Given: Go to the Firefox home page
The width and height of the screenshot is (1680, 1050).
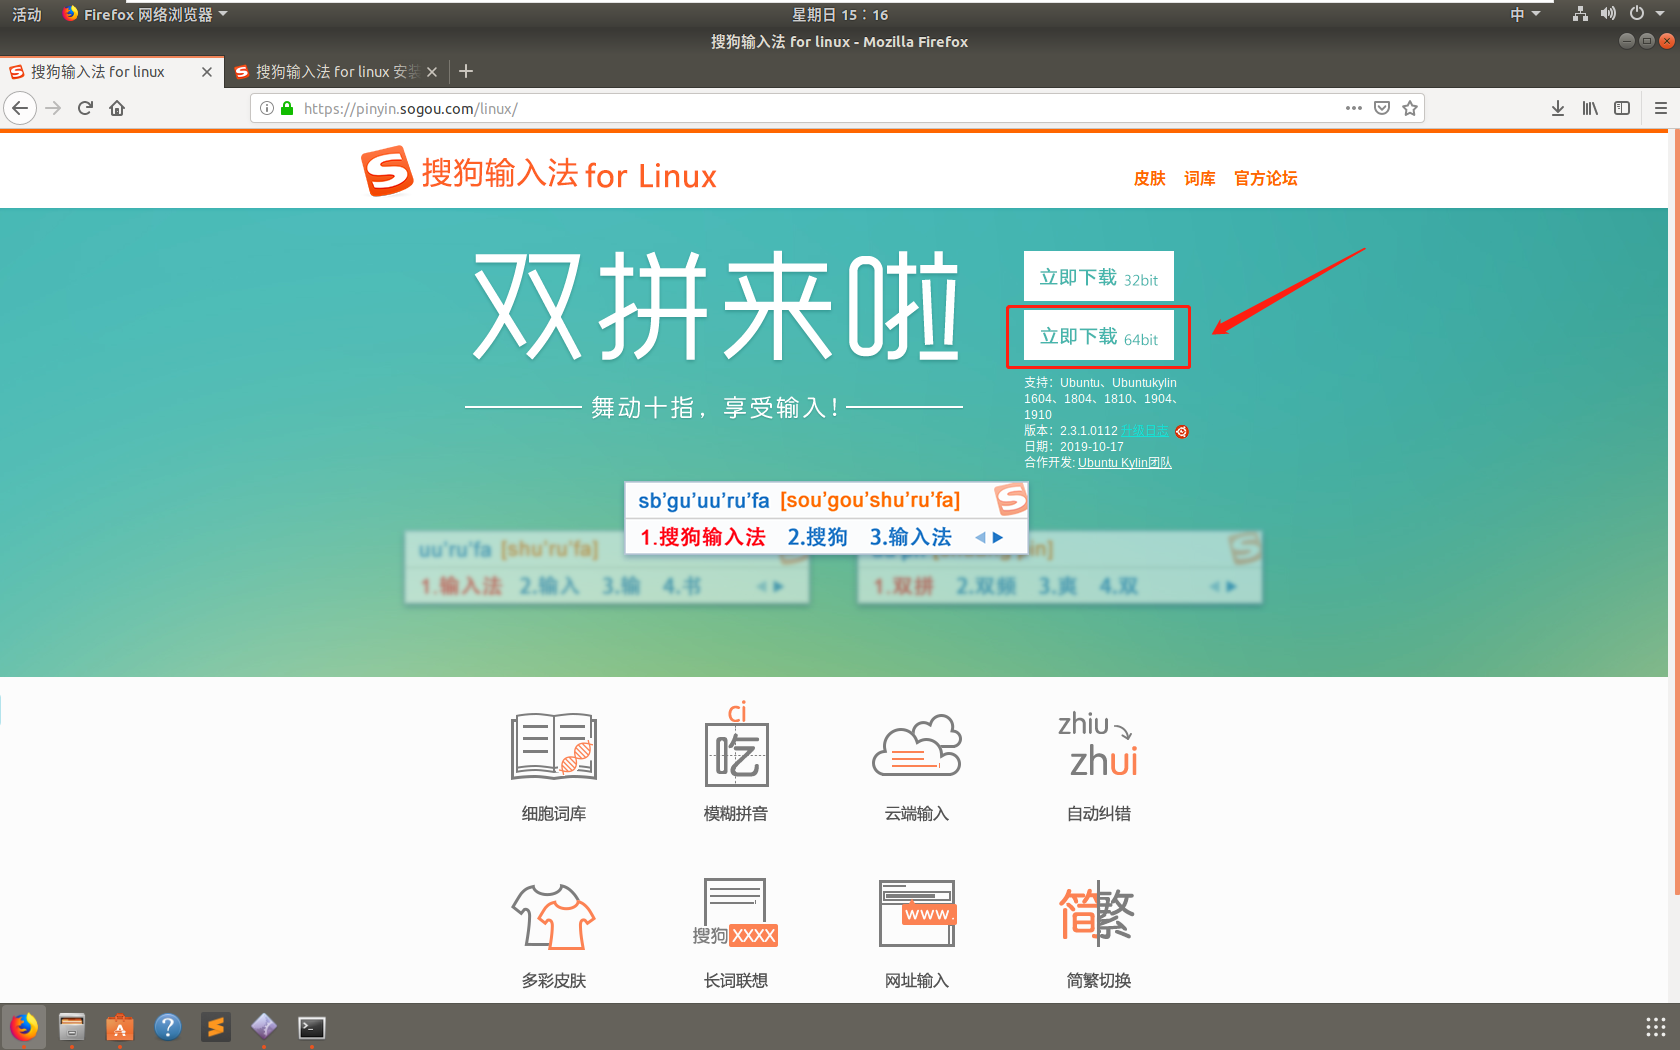Looking at the screenshot, I should 117,108.
